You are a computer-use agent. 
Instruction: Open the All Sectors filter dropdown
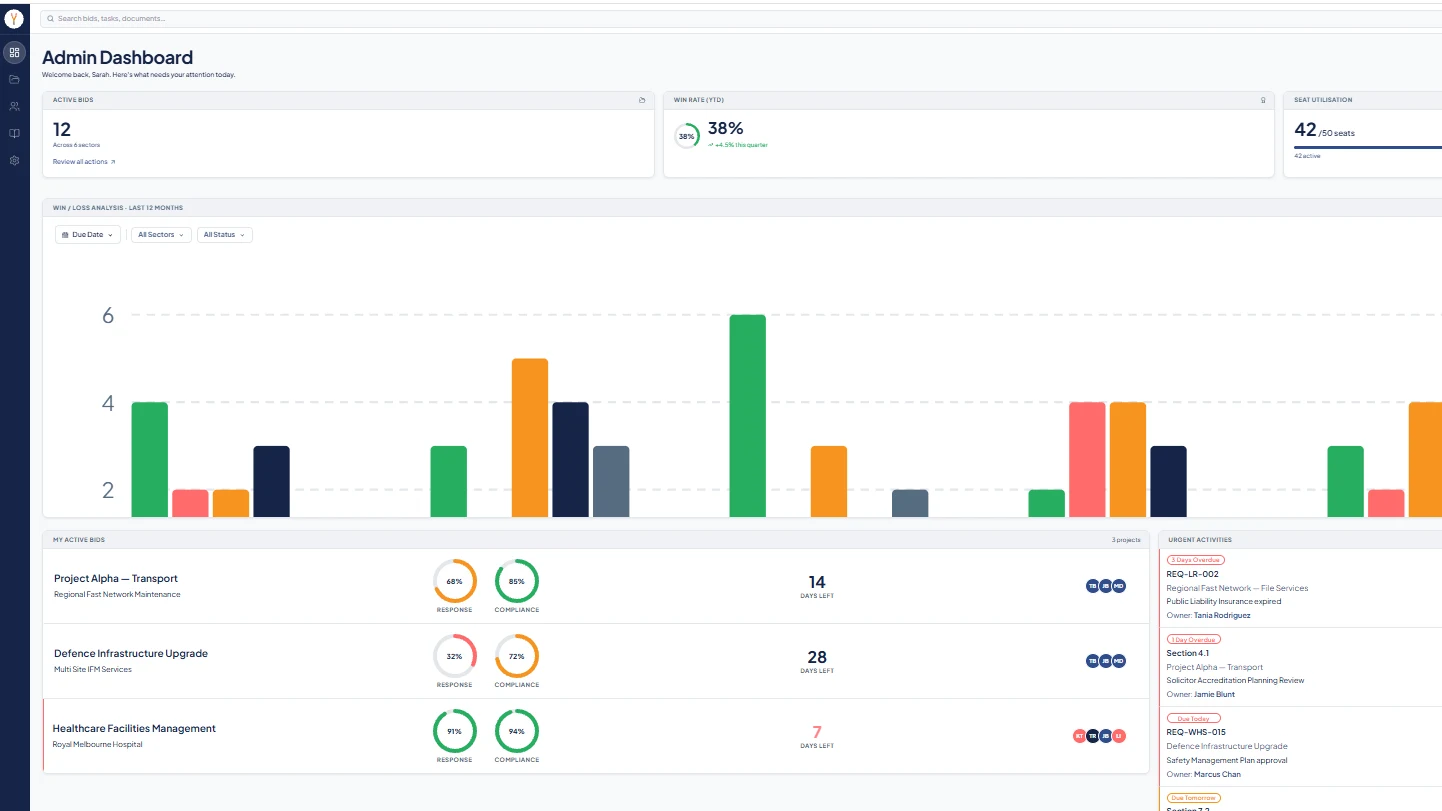point(161,234)
